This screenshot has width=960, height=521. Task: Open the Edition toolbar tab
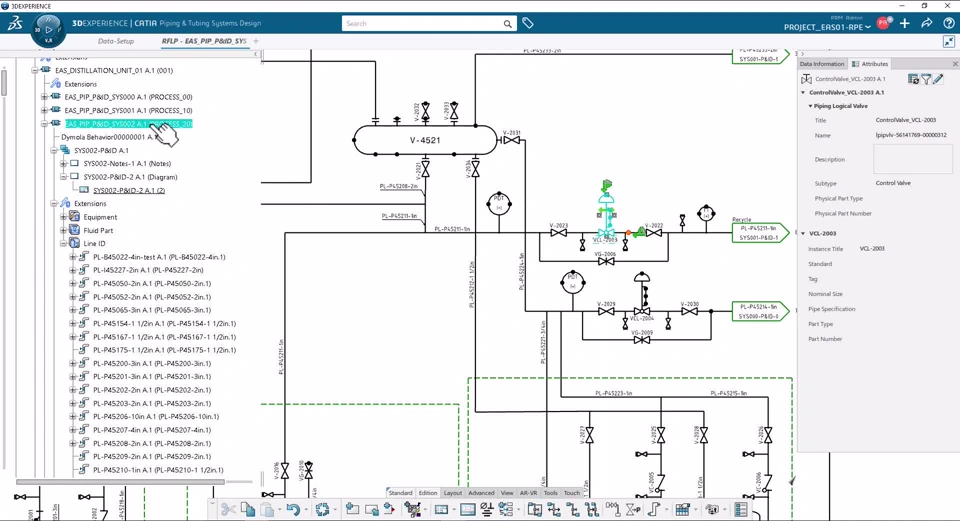428,493
